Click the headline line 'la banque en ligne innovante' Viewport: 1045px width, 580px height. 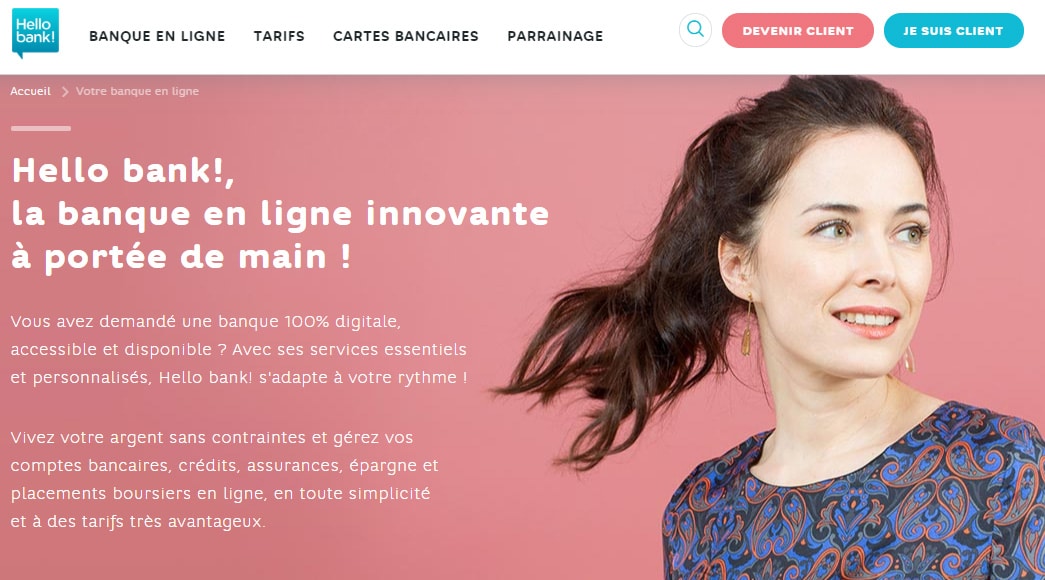click(280, 215)
